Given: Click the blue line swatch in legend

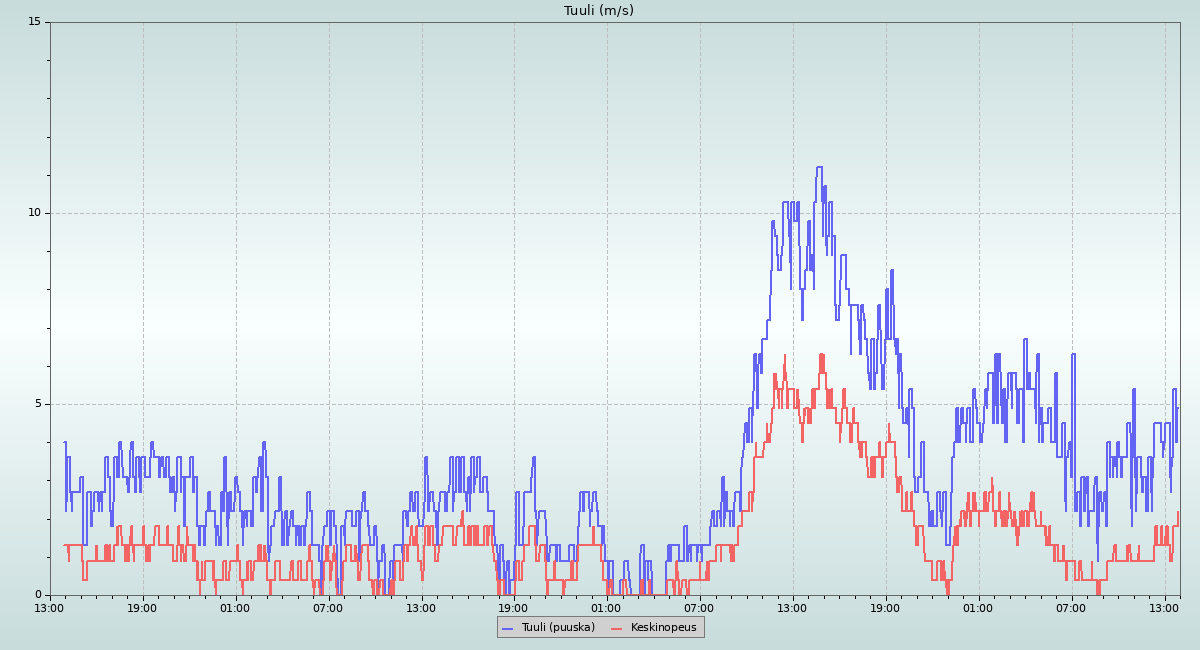Looking at the screenshot, I should pyautogui.click(x=508, y=628).
